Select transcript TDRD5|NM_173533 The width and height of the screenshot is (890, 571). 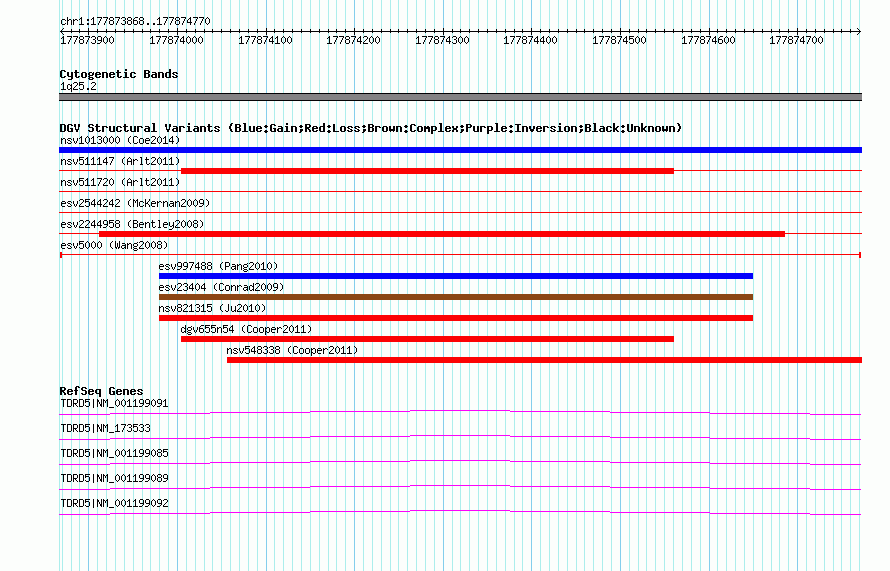[x=106, y=429]
